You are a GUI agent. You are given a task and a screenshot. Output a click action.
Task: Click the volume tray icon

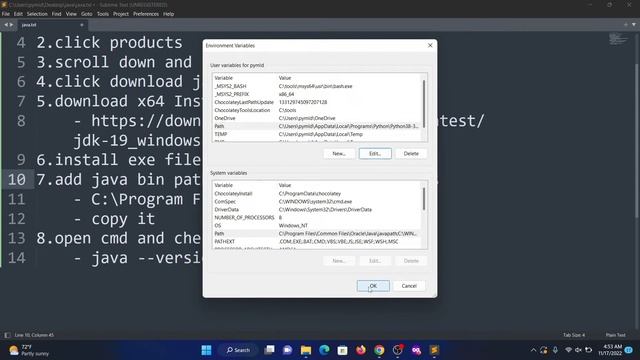[578, 350]
